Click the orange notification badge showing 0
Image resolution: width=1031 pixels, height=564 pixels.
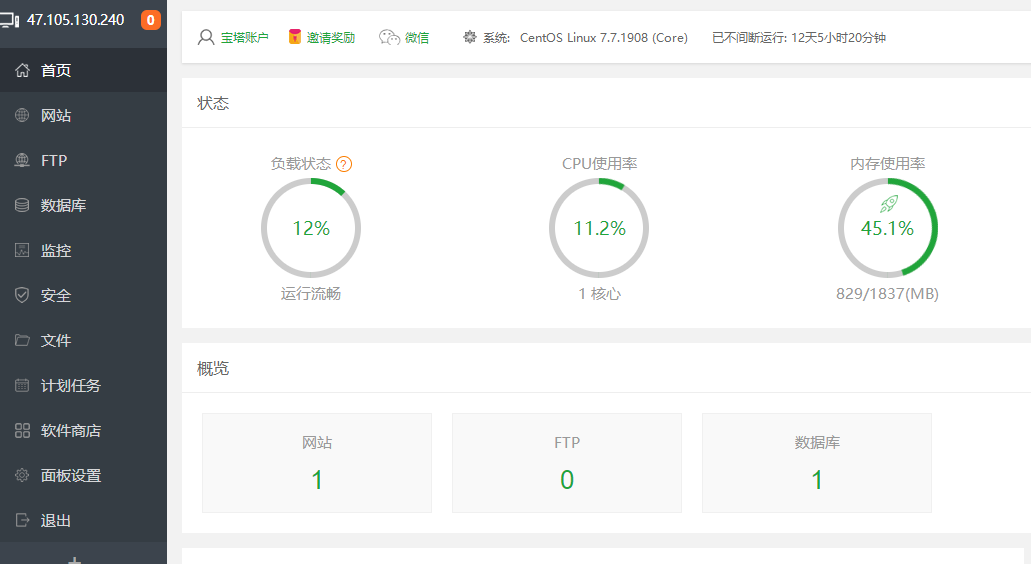point(151,20)
